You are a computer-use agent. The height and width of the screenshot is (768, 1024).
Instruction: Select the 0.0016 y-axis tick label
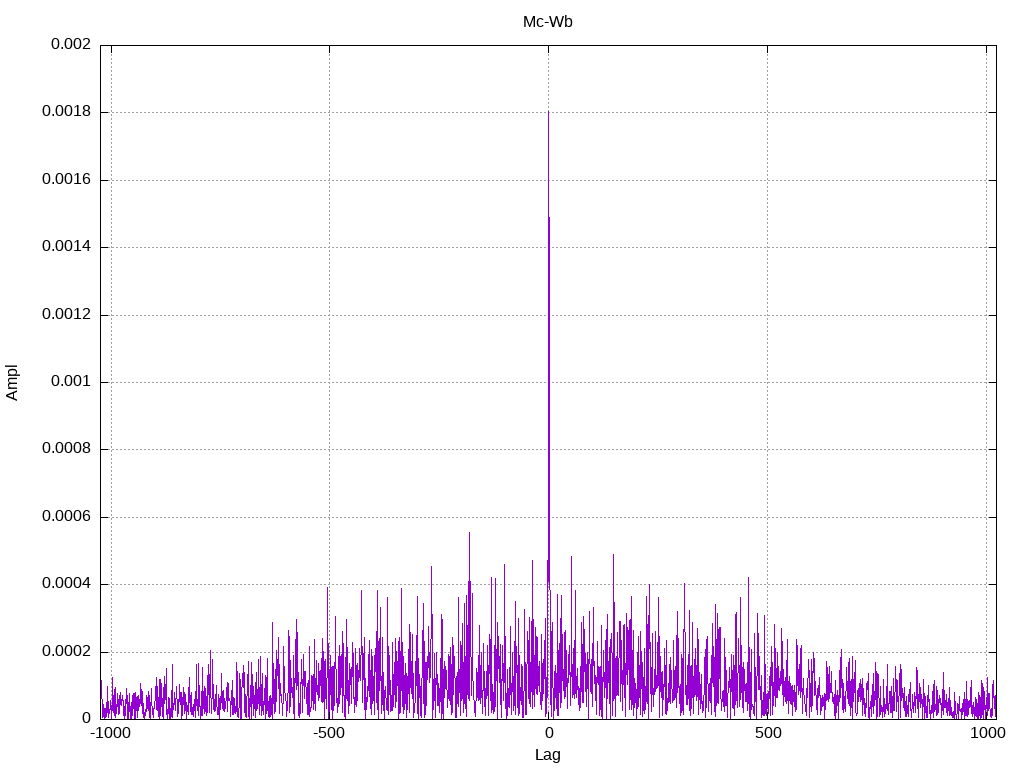pyautogui.click(x=66, y=180)
